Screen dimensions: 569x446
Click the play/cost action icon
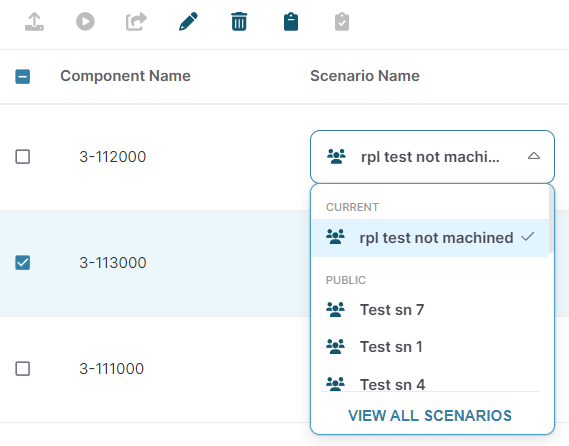85,21
